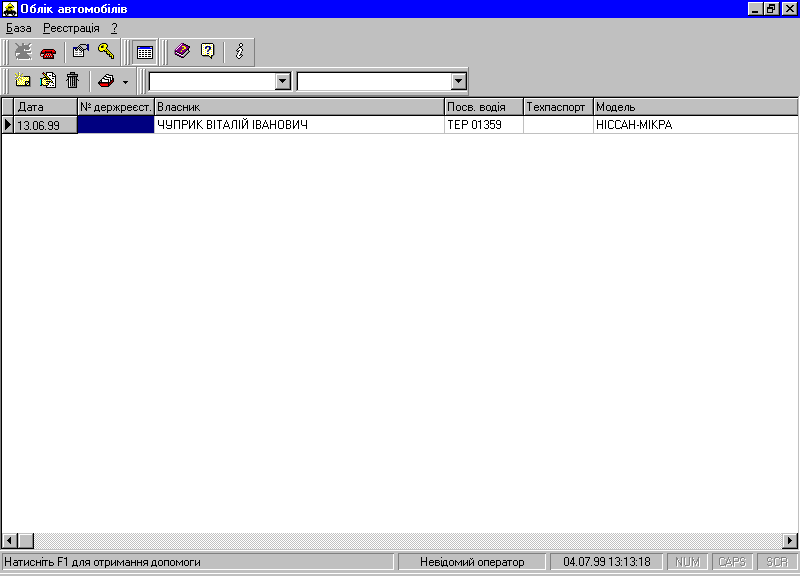This screenshot has width=800, height=576.
Task: Toggle the table grid view icon
Action: click(144, 52)
